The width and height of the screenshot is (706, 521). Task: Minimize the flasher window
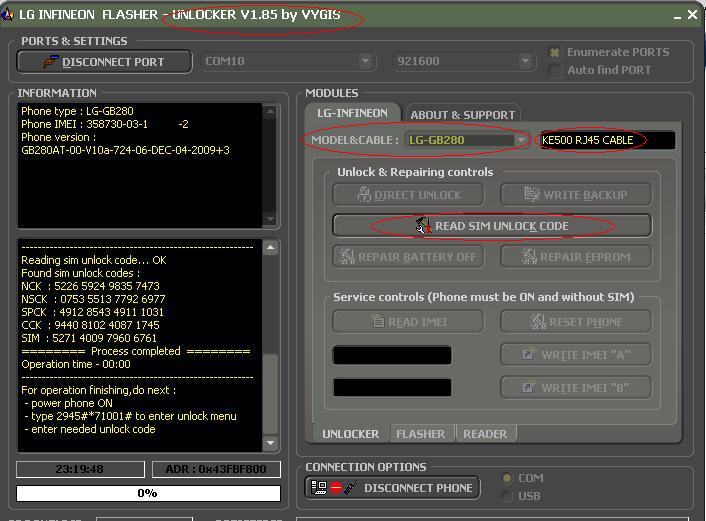tap(678, 16)
